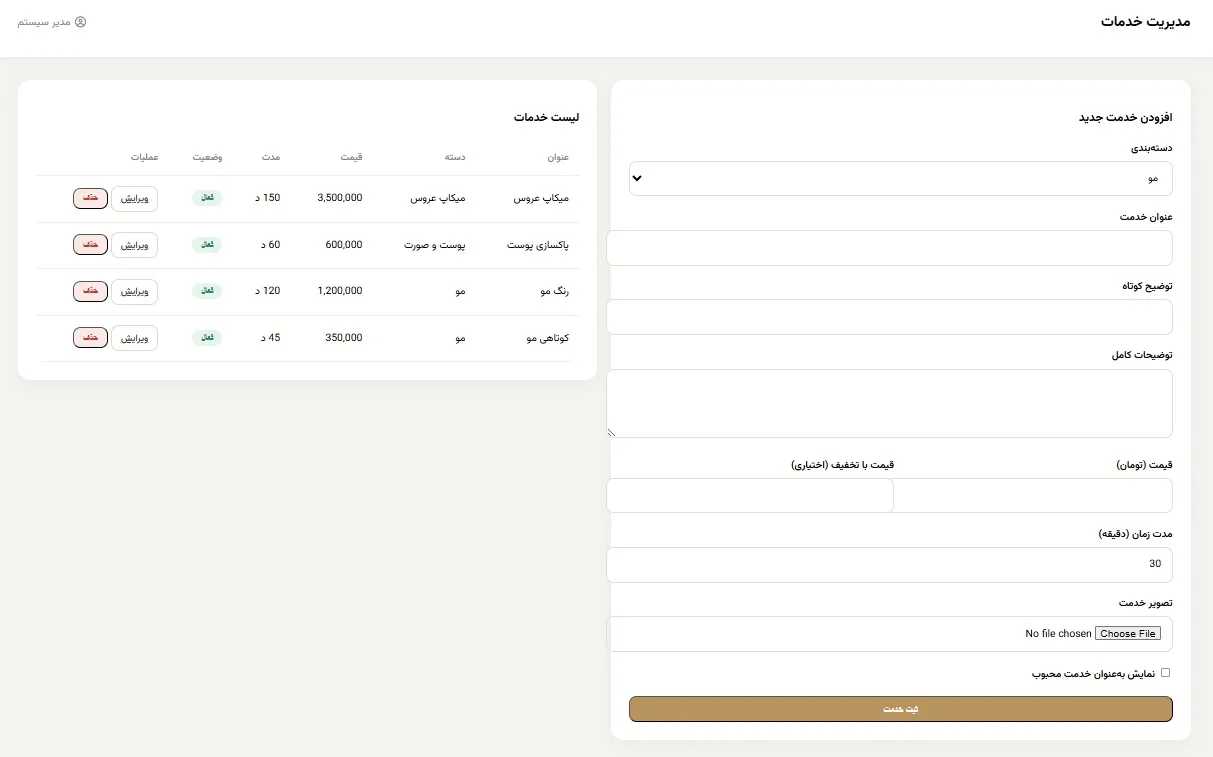Focus the عنوان خدمت input field
The width and height of the screenshot is (1213, 757).
tap(889, 248)
